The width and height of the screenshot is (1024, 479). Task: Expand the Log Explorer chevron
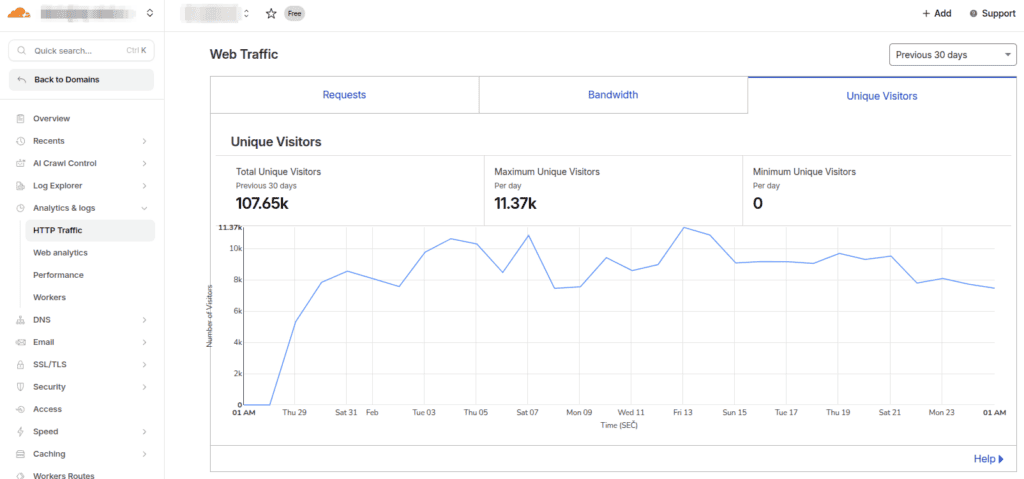click(144, 186)
